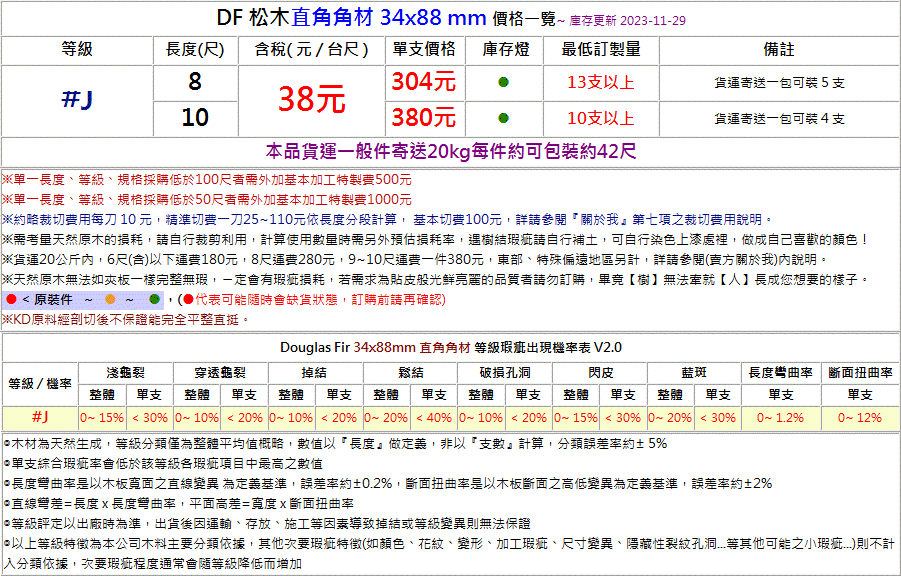Click the orange dot in the stock legend
Image resolution: width=901 pixels, height=576 pixels.
pos(110,299)
